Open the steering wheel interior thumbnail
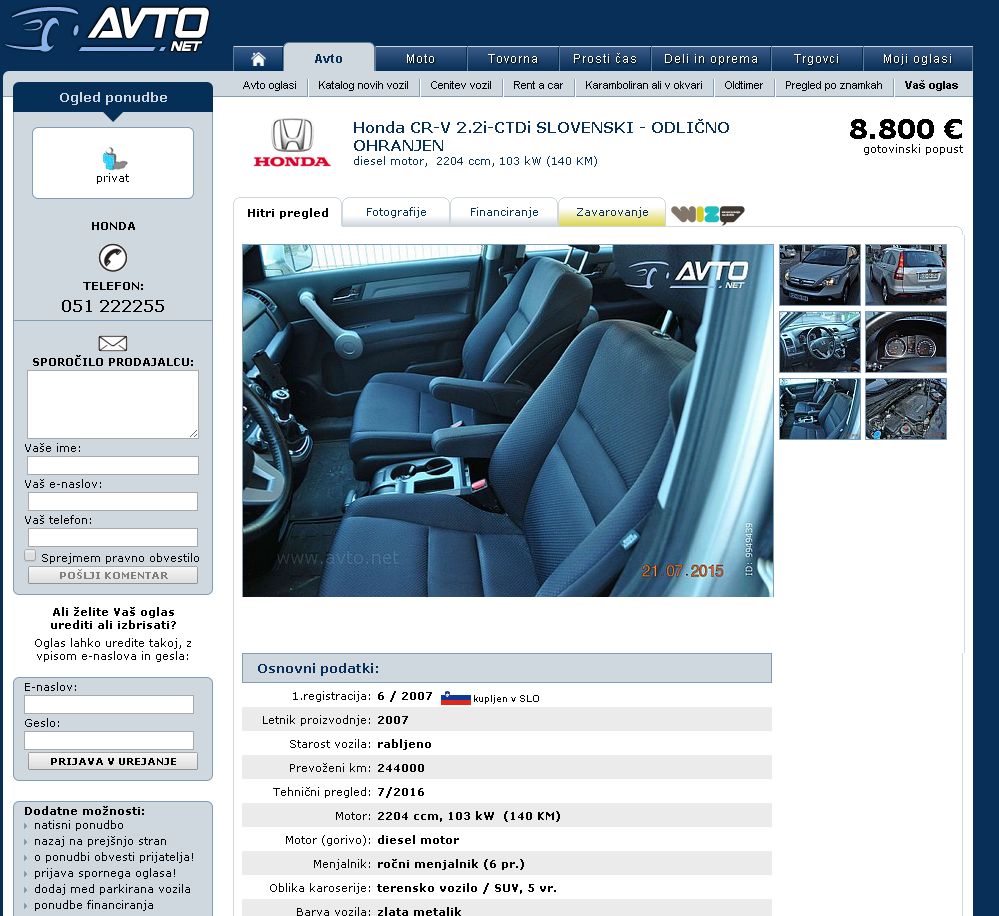 point(820,342)
